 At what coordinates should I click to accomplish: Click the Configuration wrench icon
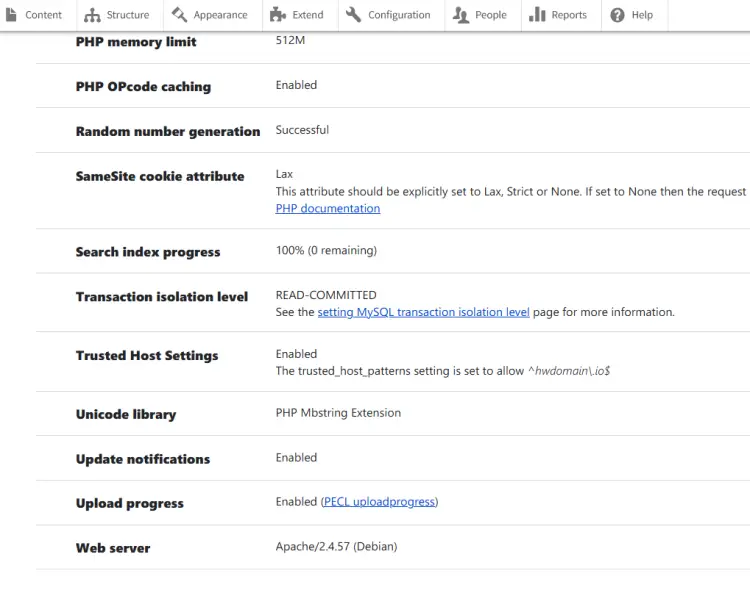pyautogui.click(x=353, y=15)
